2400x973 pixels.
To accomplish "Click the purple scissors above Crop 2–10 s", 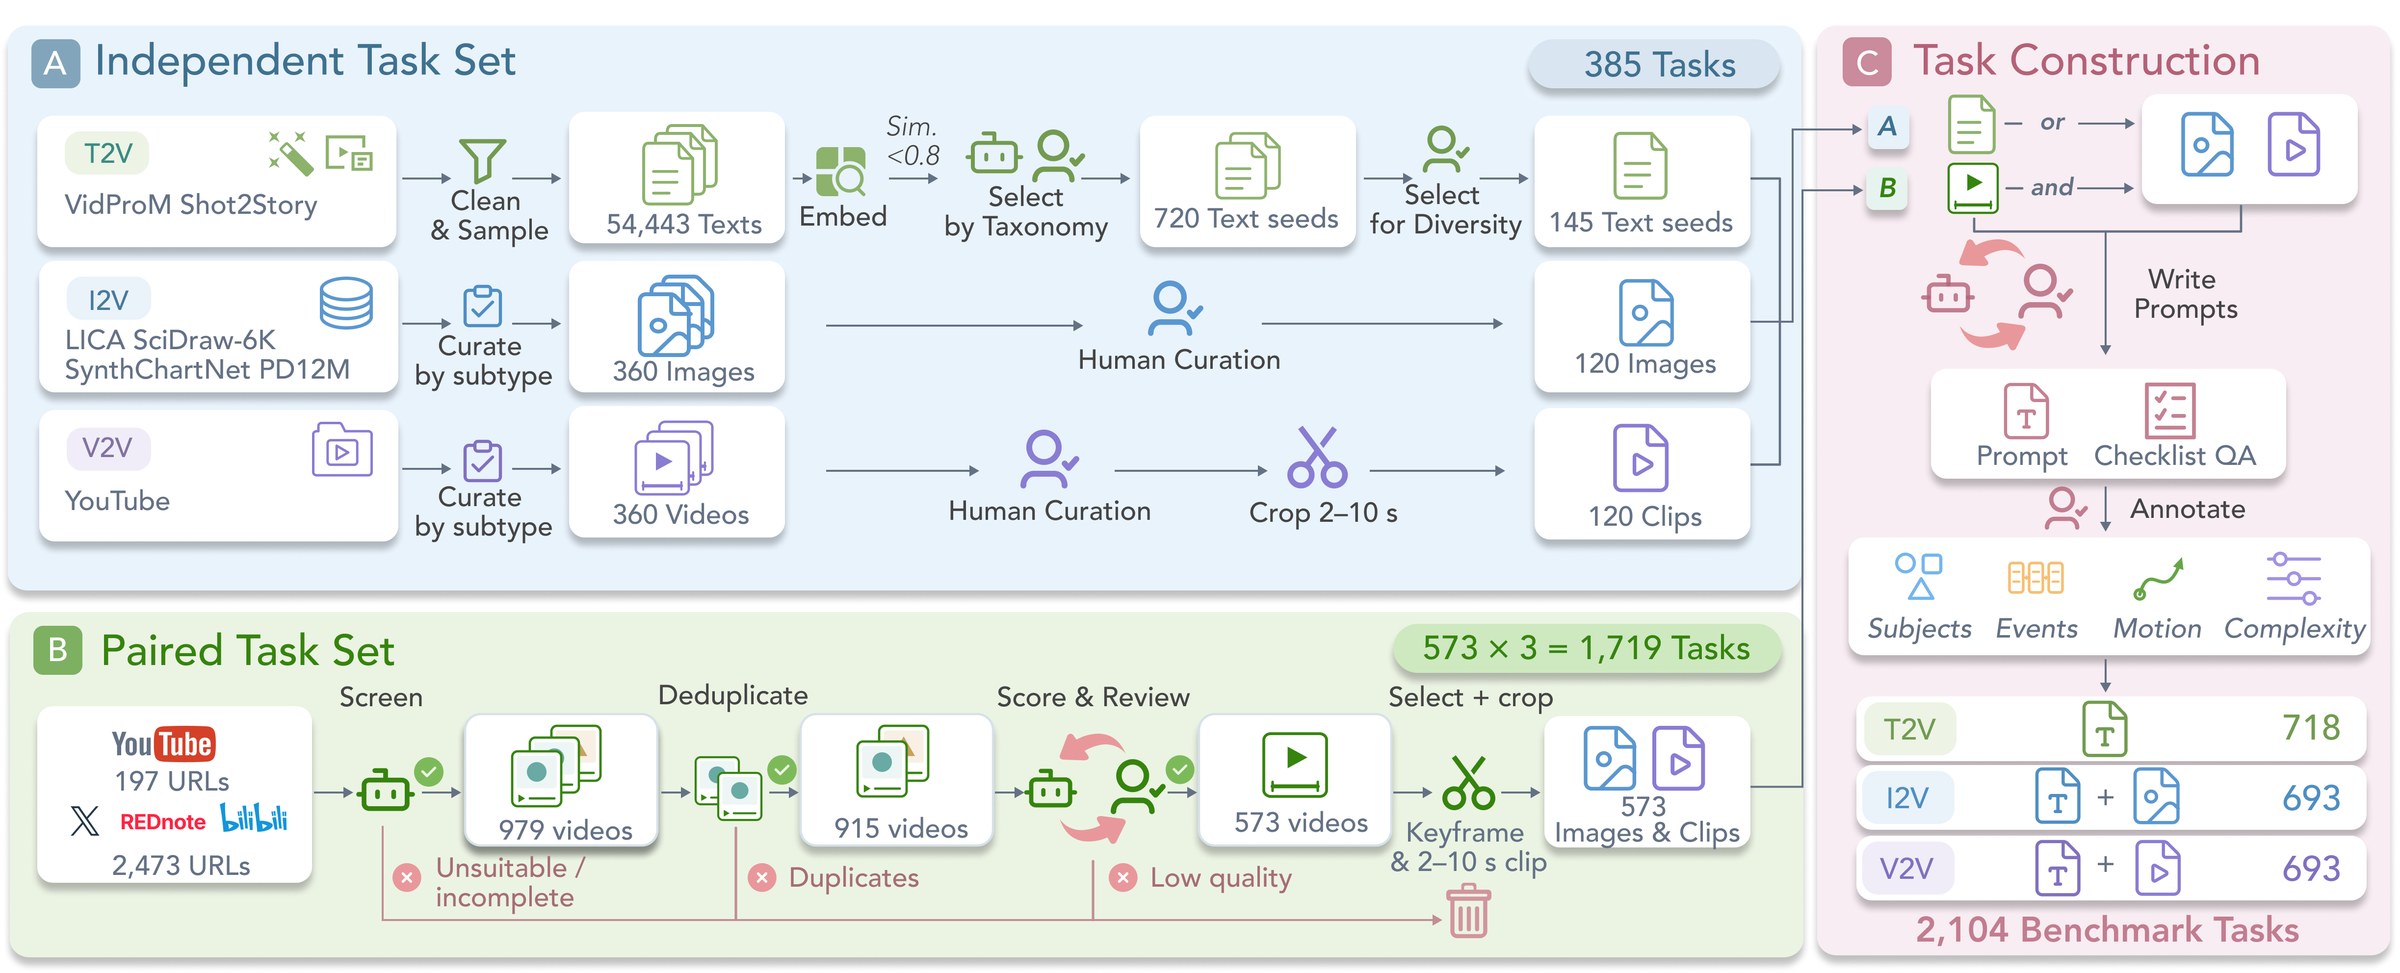I will [x=1317, y=457].
